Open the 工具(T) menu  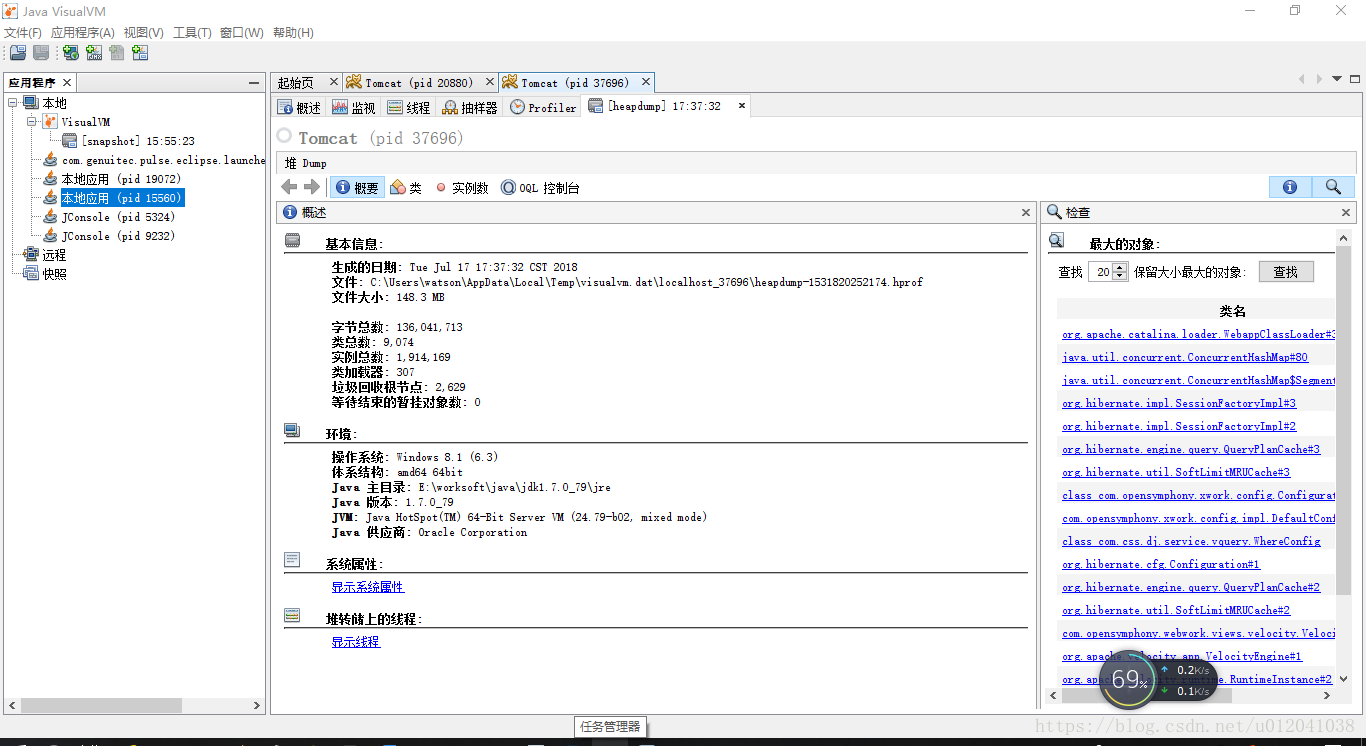tap(192, 33)
